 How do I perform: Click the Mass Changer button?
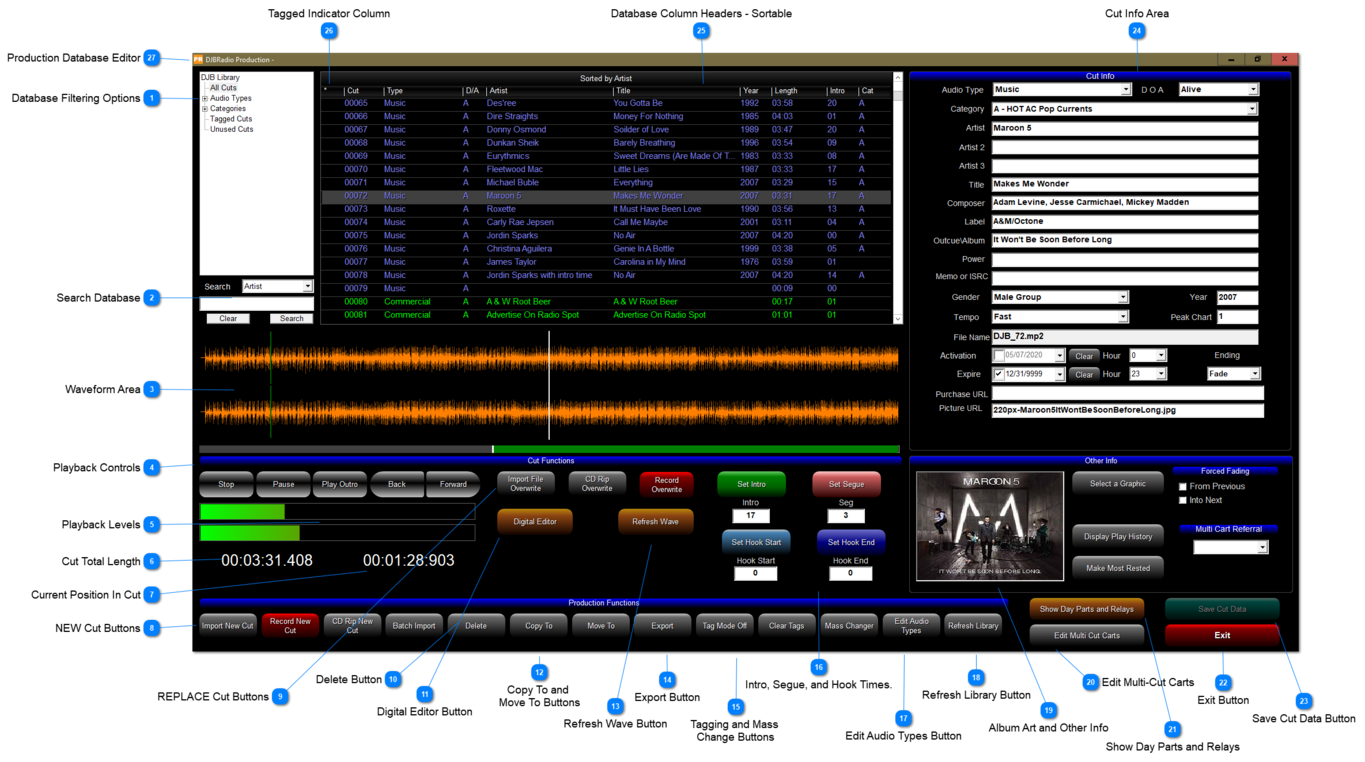coord(849,626)
